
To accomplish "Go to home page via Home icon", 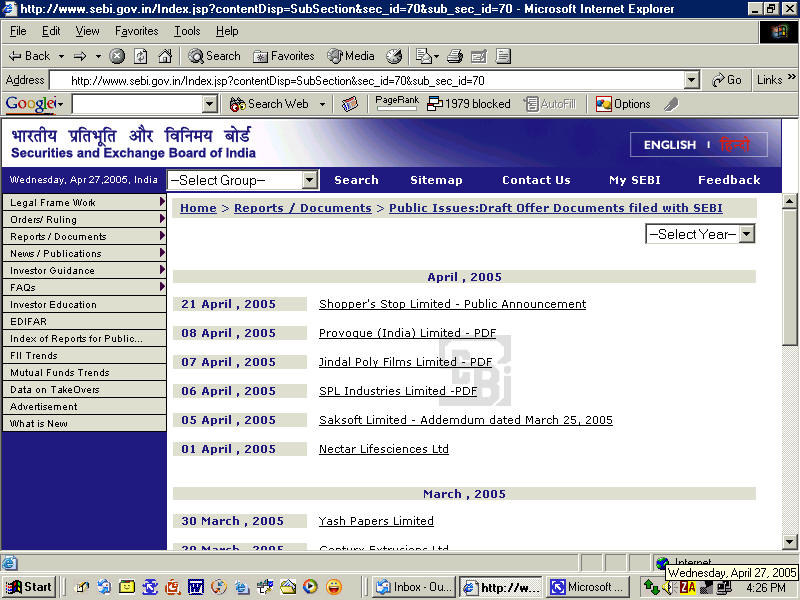I will tap(165, 56).
